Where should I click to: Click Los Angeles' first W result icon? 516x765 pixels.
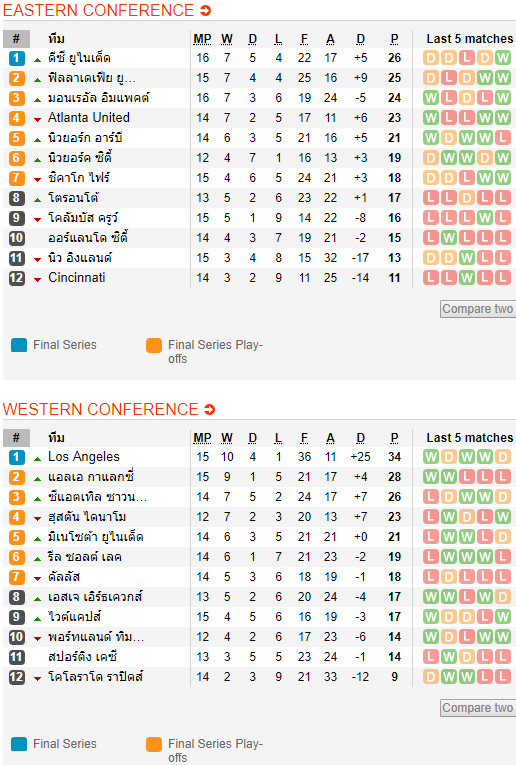pos(431,457)
